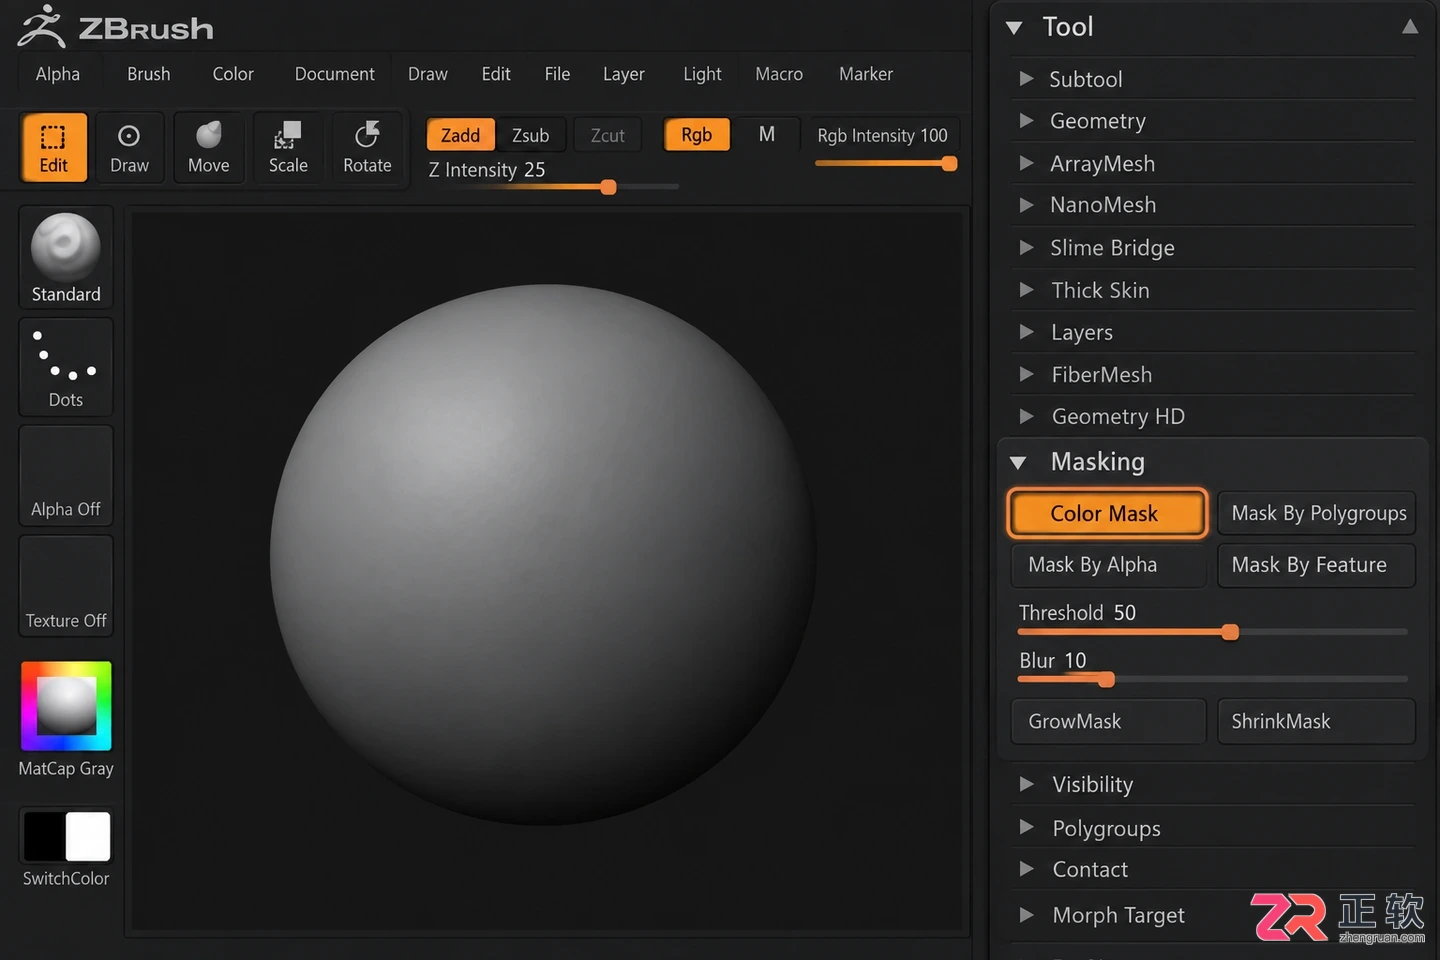The image size is (1440, 960).
Task: Open the Alpha Off selector
Action: [66, 476]
